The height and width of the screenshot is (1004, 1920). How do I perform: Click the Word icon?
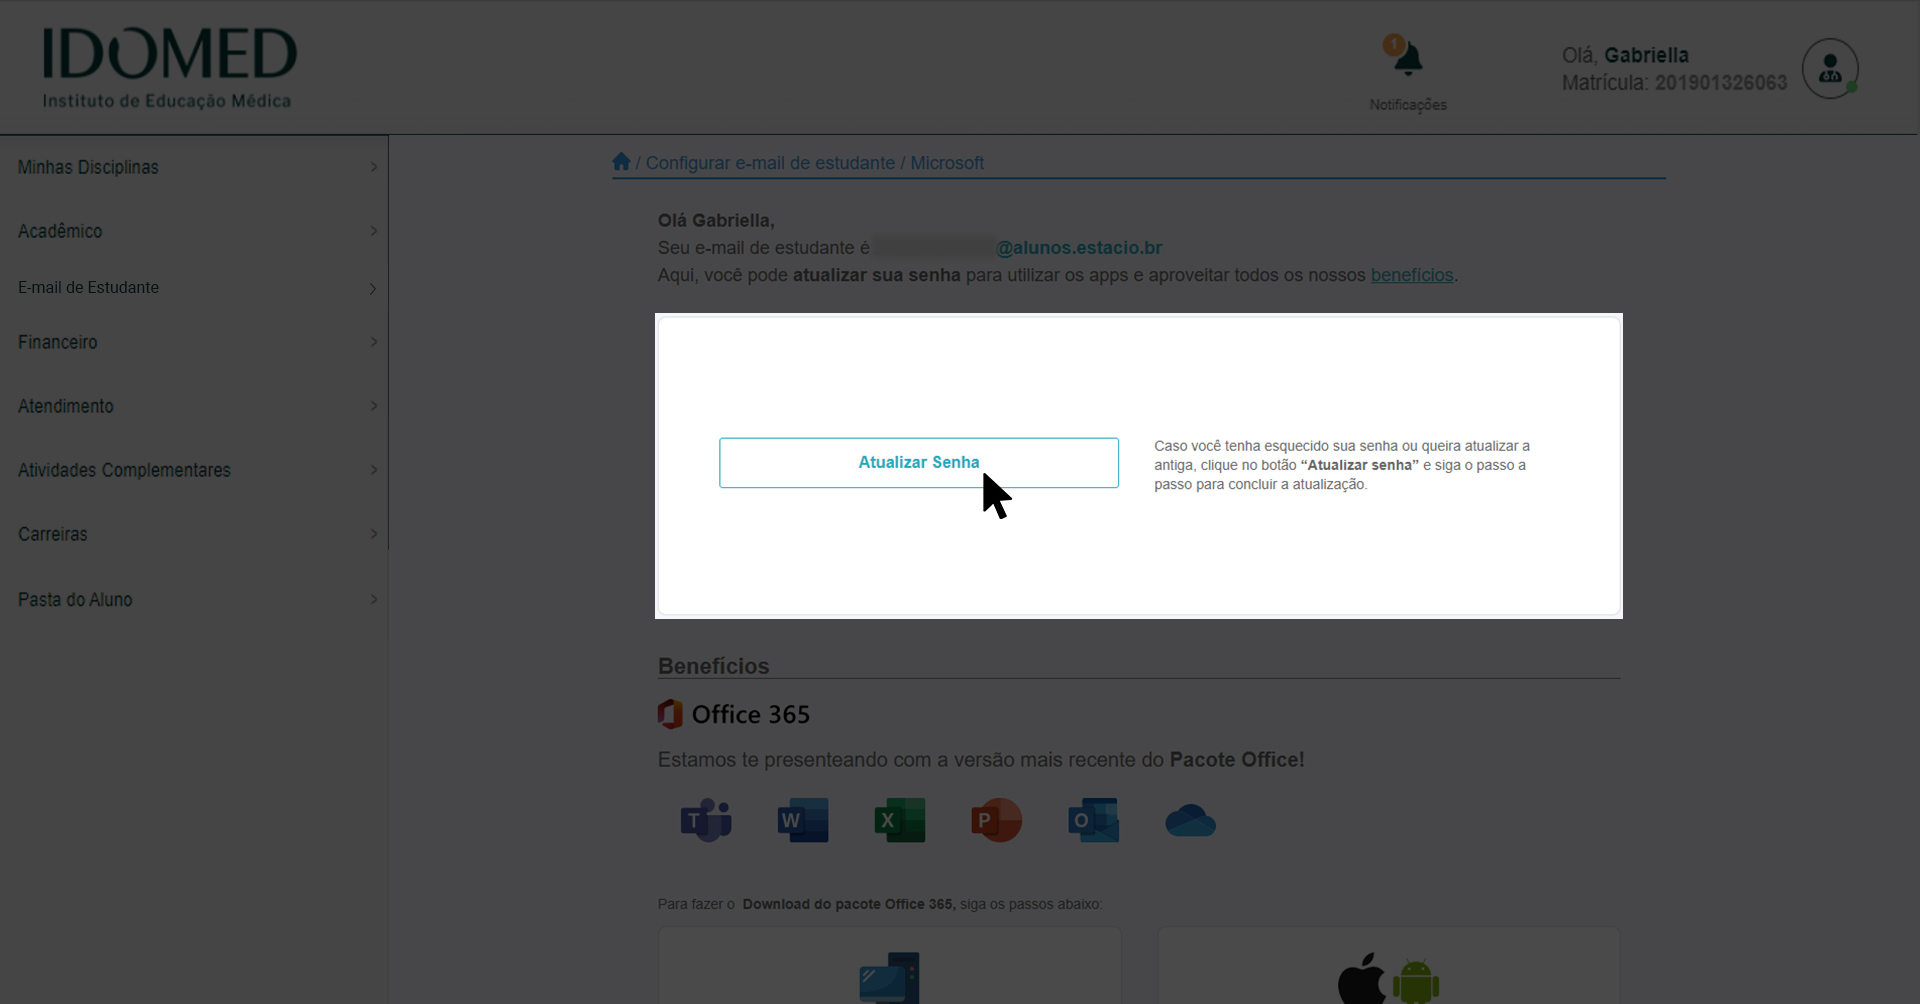pyautogui.click(x=803, y=820)
